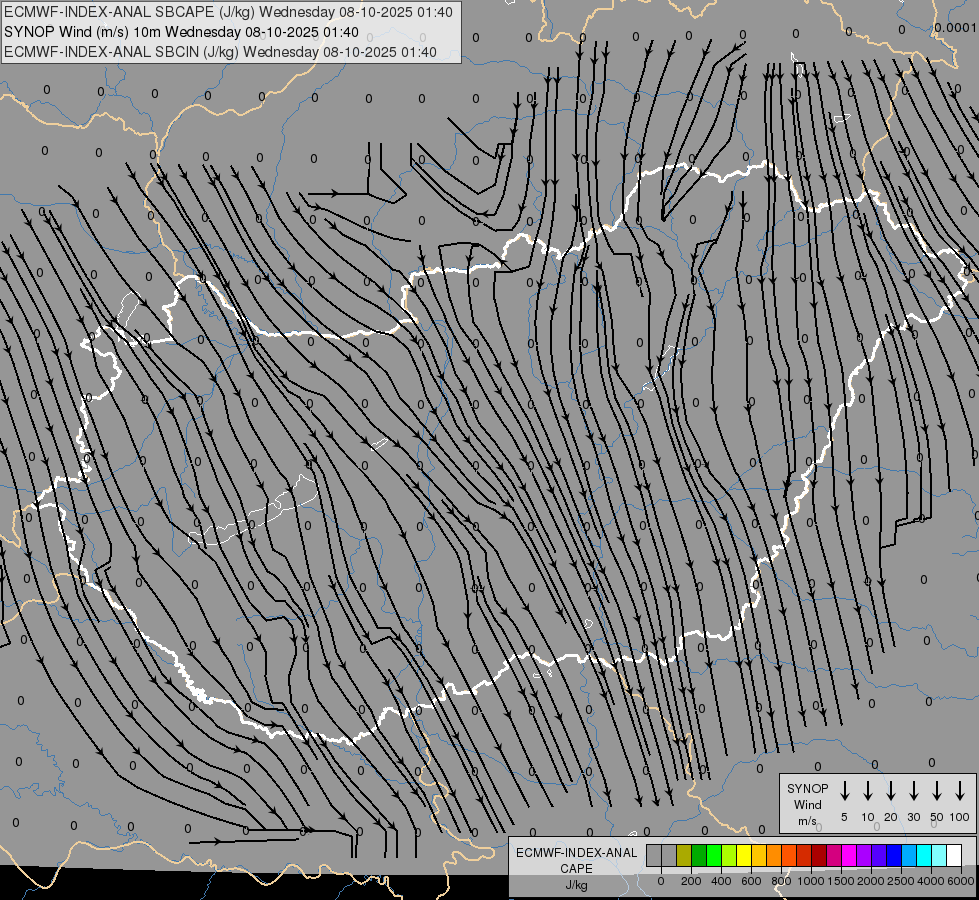Screen dimensions: 979x900
Task: Click the first gray 0 J/kg swatch
Action: click(x=654, y=855)
